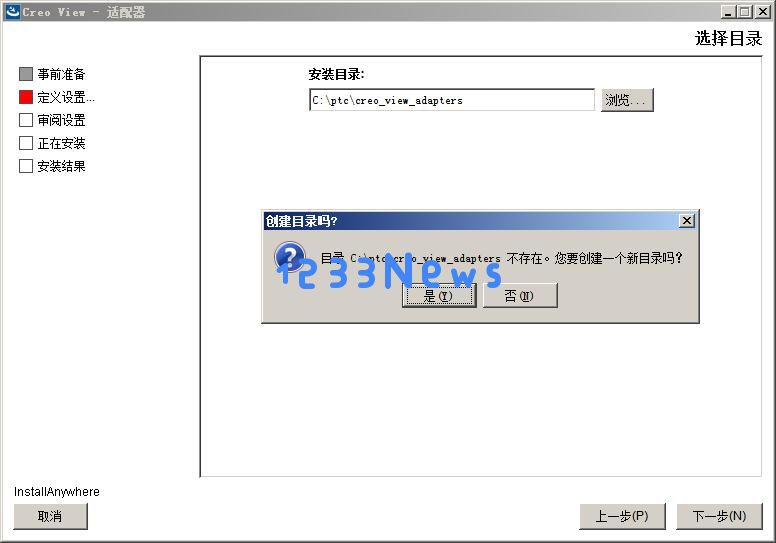This screenshot has height=543, width=776.
Task: Select the 审阅设置 step
Action: coord(61,120)
